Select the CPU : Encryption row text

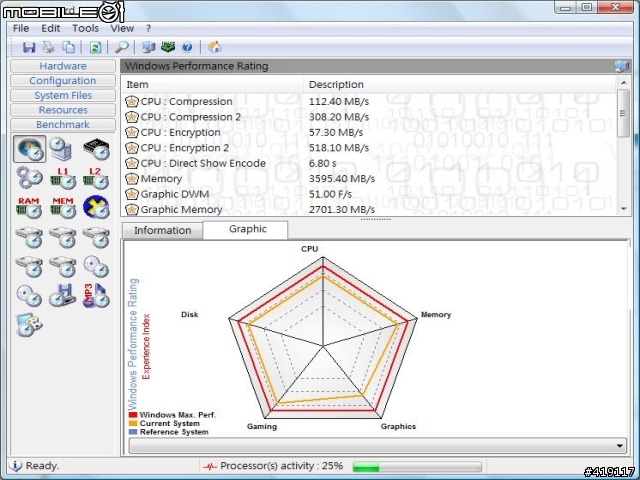pyautogui.click(x=180, y=133)
